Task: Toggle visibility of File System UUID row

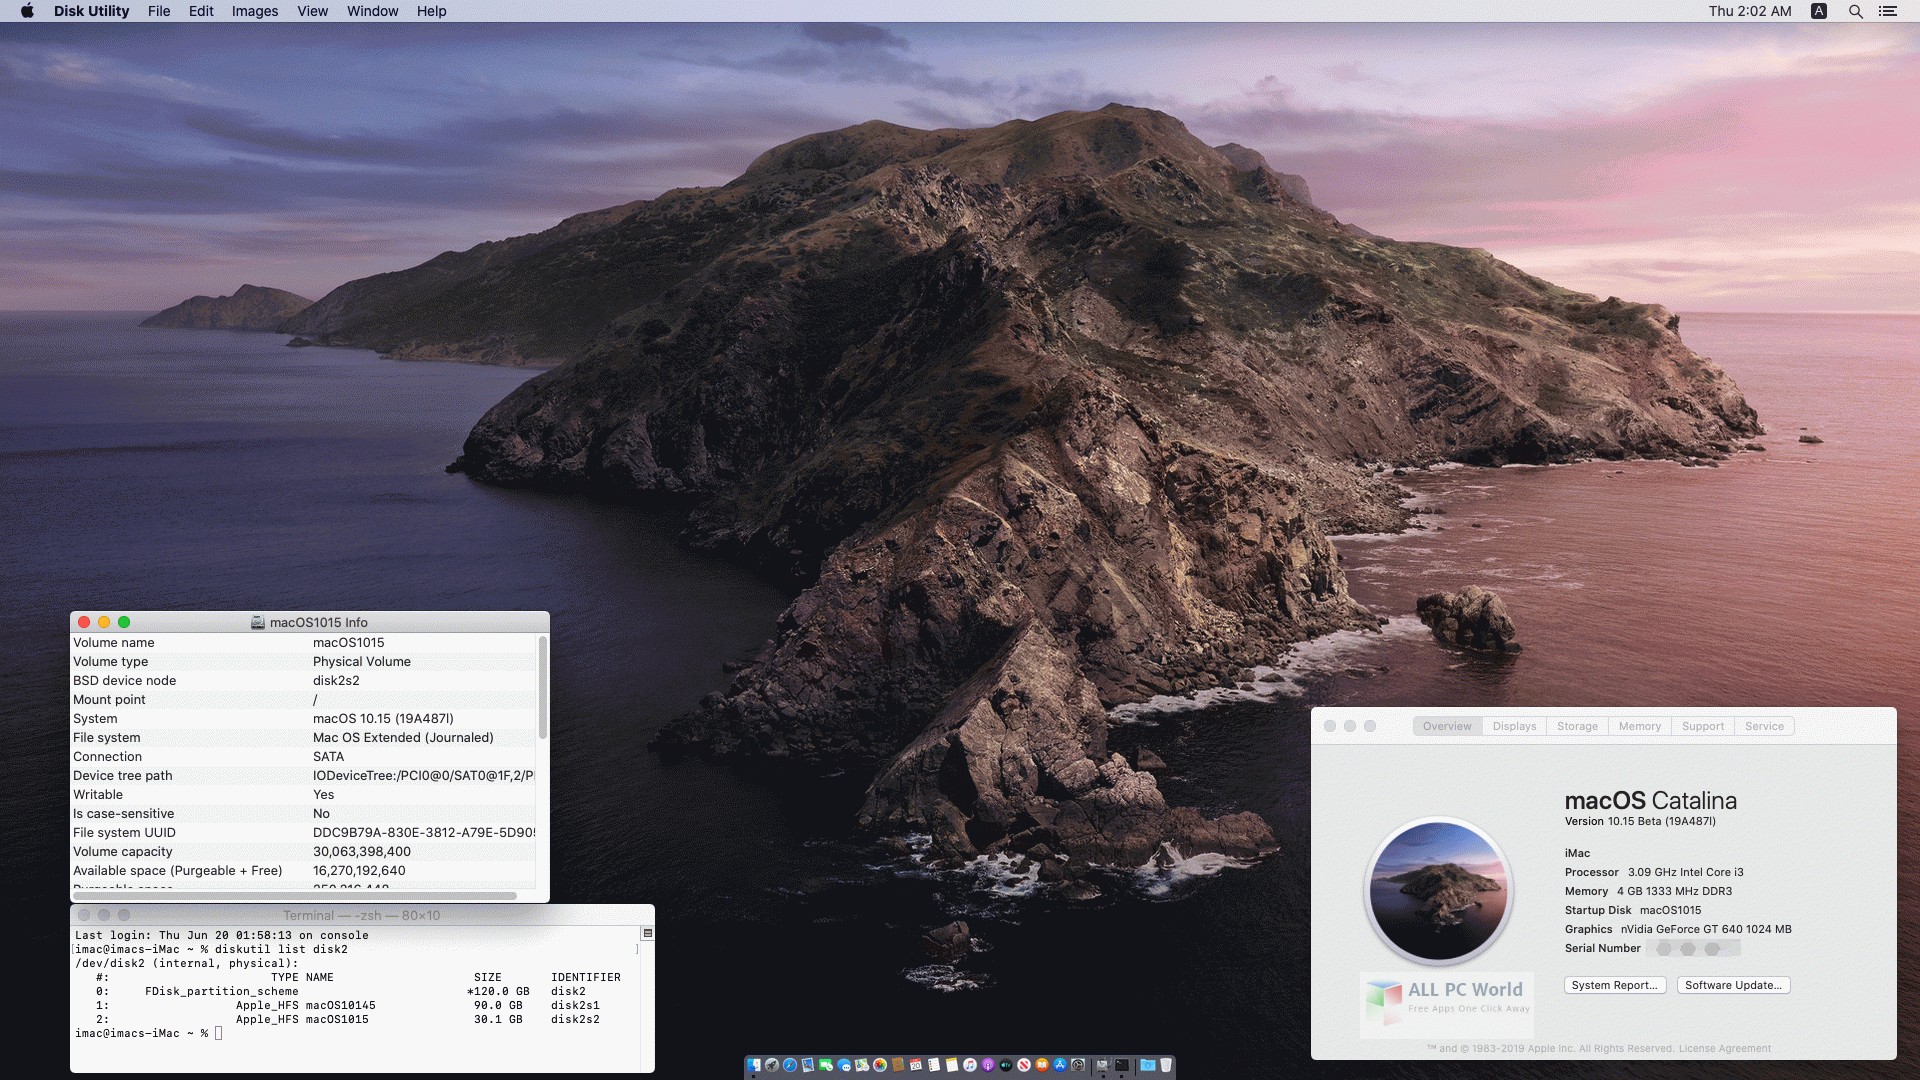Action: (x=124, y=832)
